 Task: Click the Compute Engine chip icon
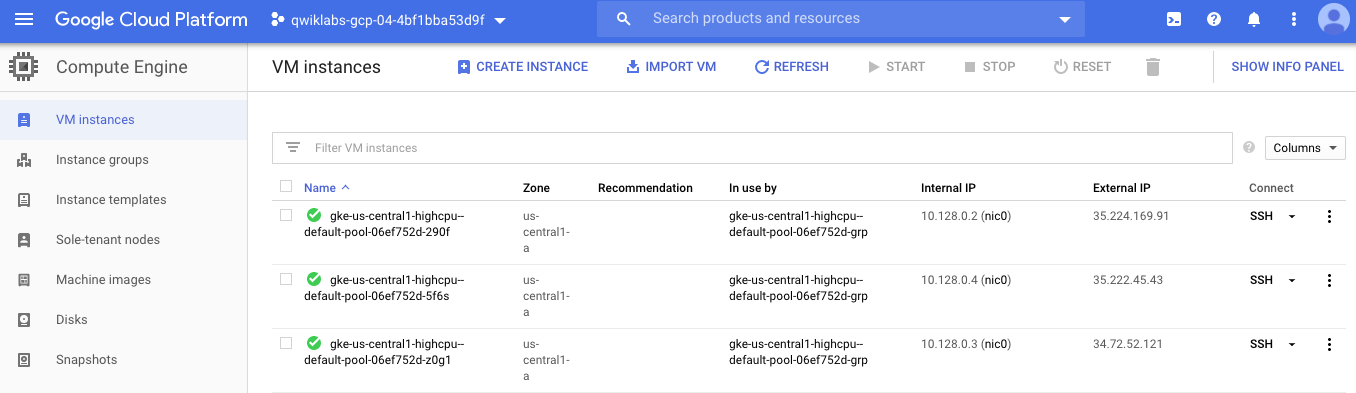tap(23, 67)
